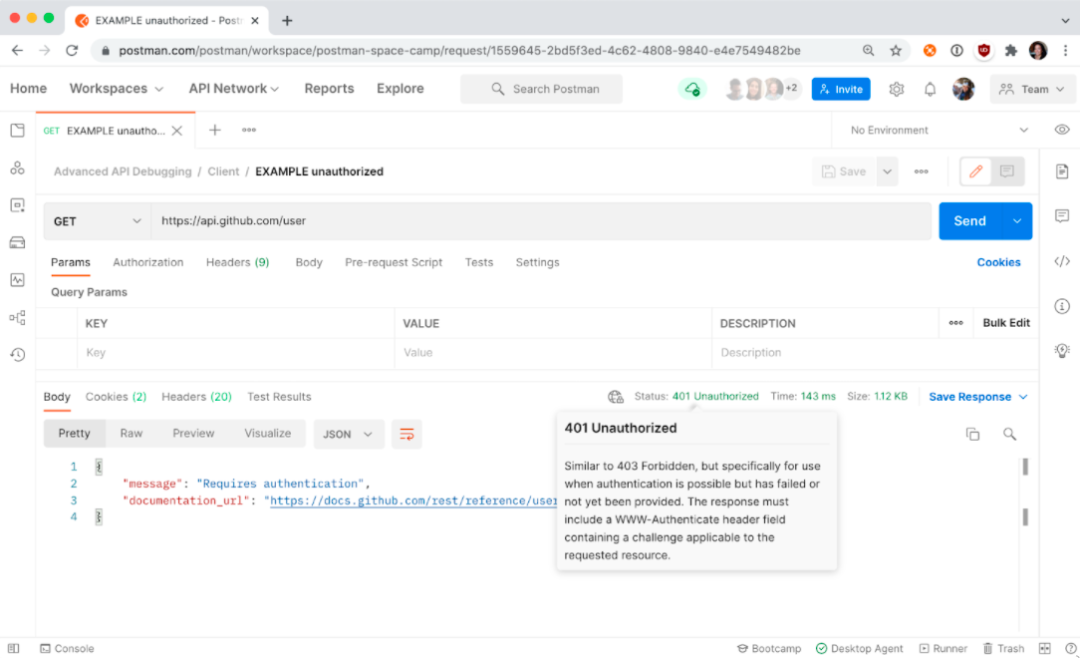Open the History icon in left sidebar
The height and width of the screenshot is (658, 1080).
[17, 354]
